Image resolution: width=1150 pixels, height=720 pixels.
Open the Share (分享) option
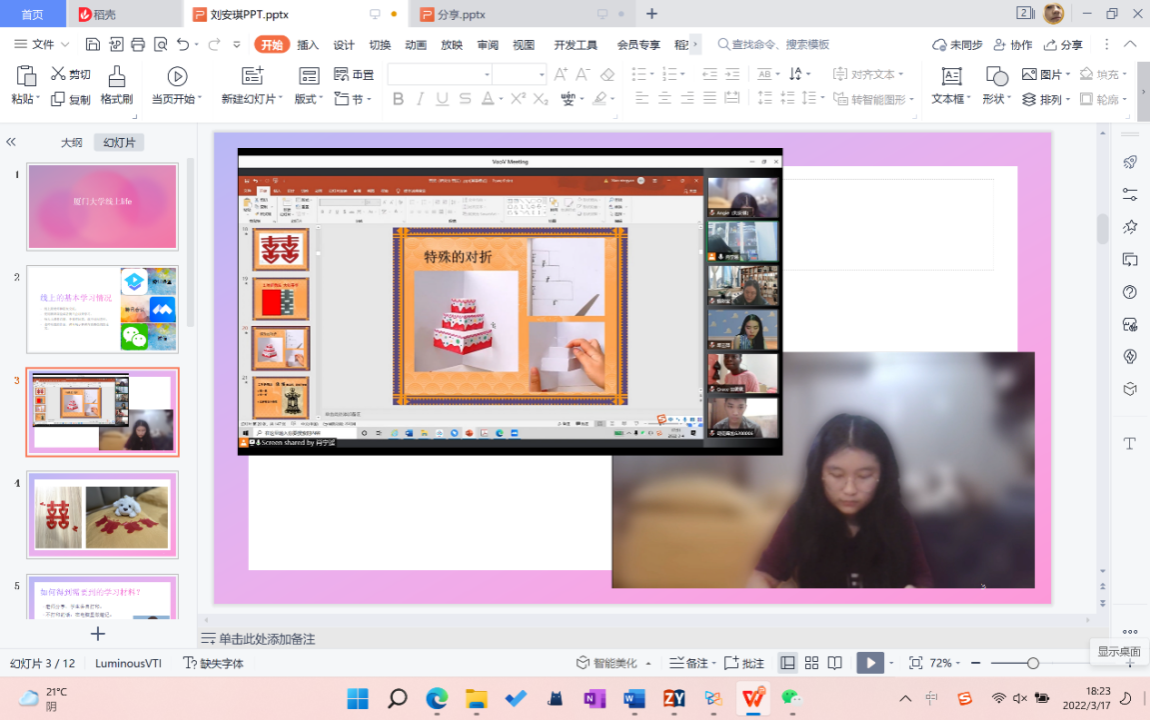(x=1063, y=45)
